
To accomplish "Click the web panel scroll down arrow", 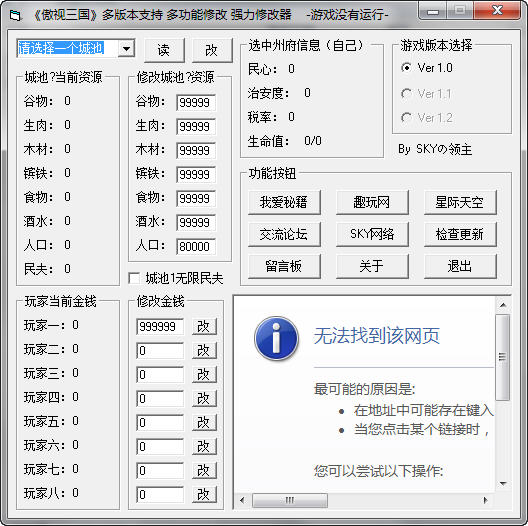I will pos(503,484).
